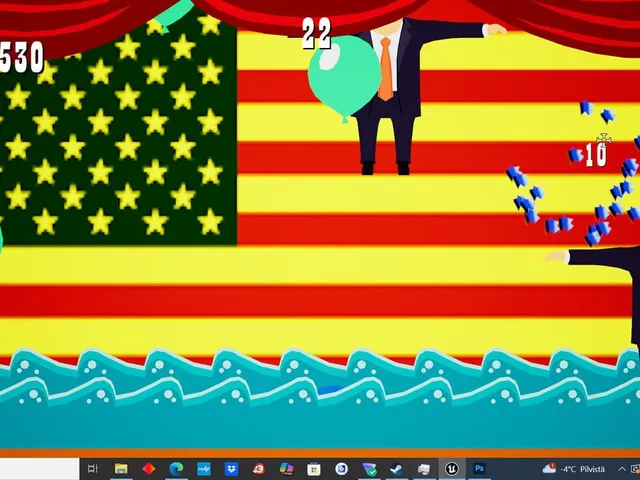Open the Microsoft Store icon
Image resolution: width=640 pixels, height=480 pixels.
click(x=313, y=469)
